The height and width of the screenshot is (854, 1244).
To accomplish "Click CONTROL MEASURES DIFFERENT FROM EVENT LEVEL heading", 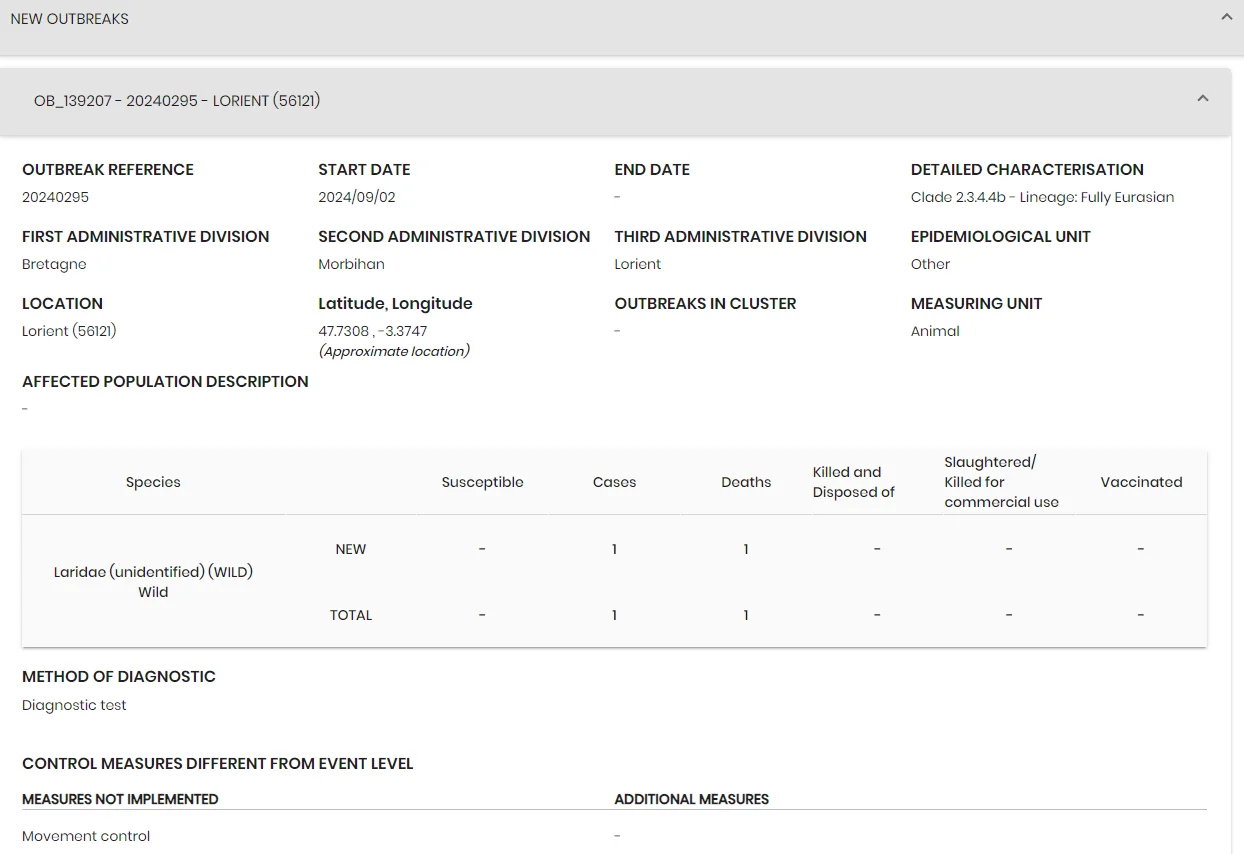I will [218, 764].
